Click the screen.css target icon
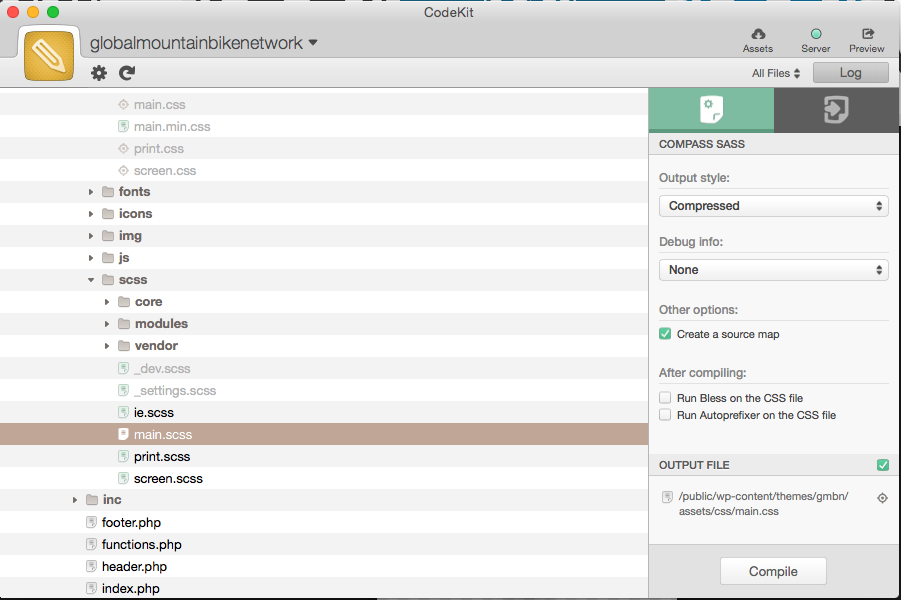This screenshot has height=600, width=901. 123,171
